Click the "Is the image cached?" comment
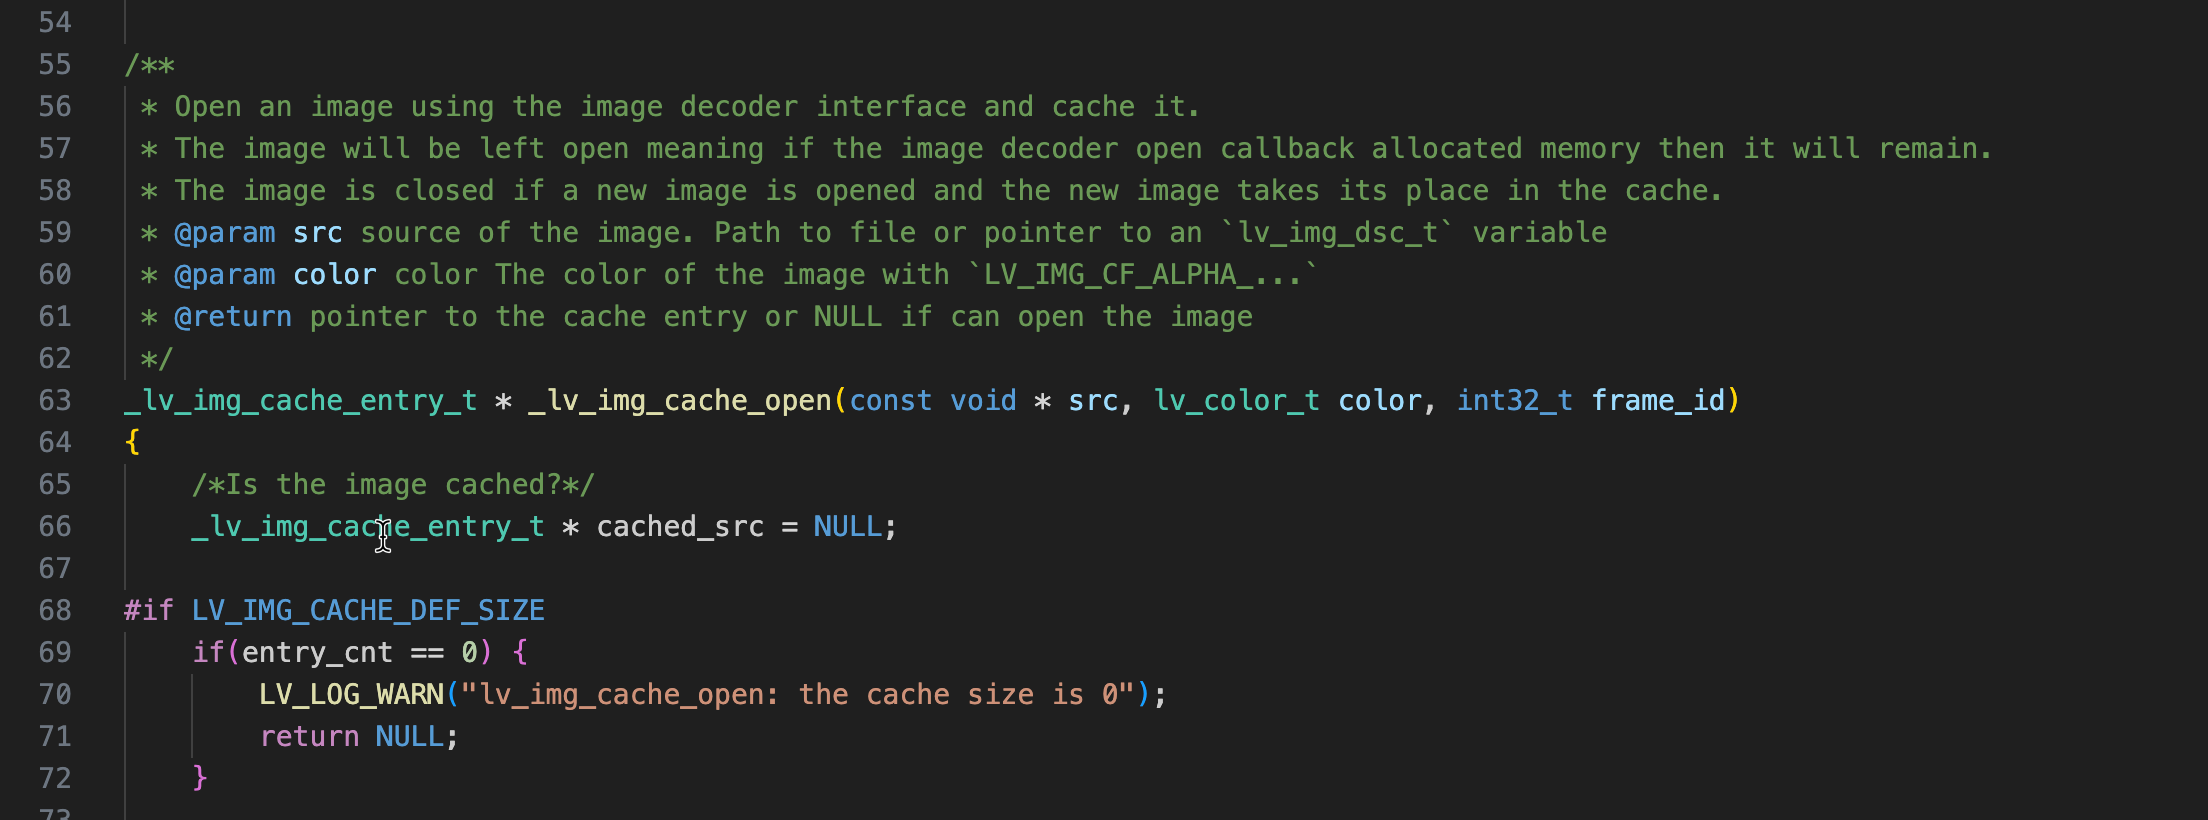The height and width of the screenshot is (820, 2208). [393, 485]
